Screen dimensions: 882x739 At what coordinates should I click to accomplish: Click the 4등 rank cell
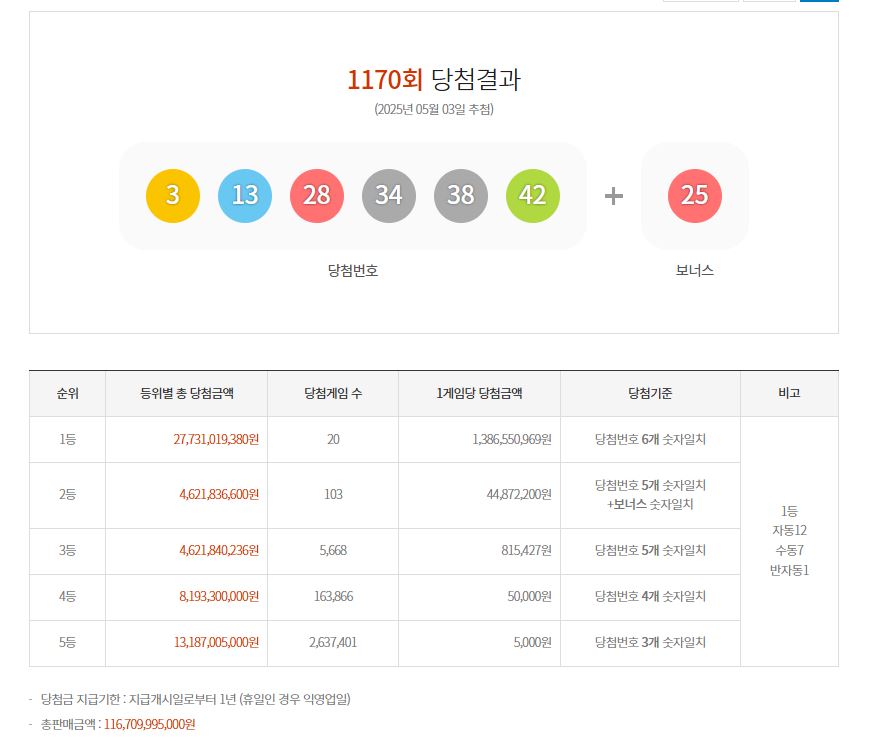tap(68, 596)
